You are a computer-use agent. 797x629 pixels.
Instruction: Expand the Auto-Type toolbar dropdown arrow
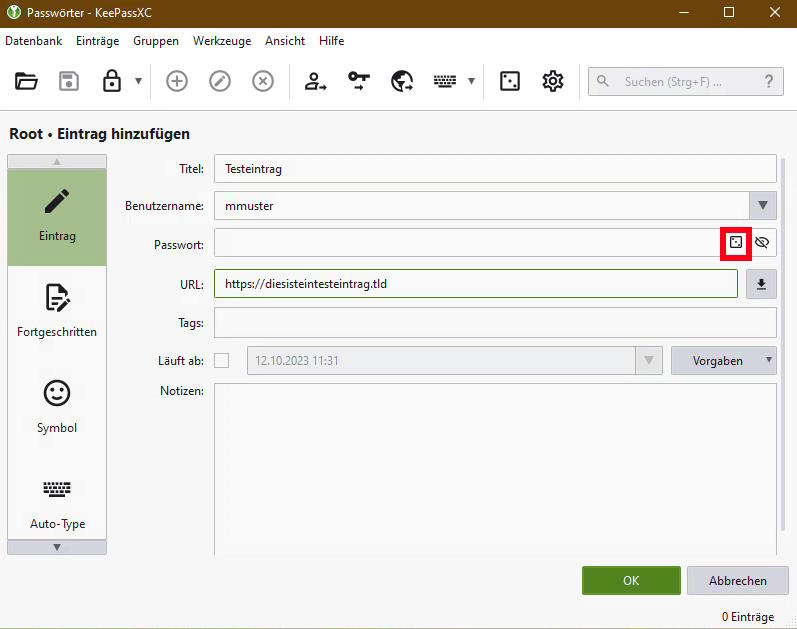471,82
